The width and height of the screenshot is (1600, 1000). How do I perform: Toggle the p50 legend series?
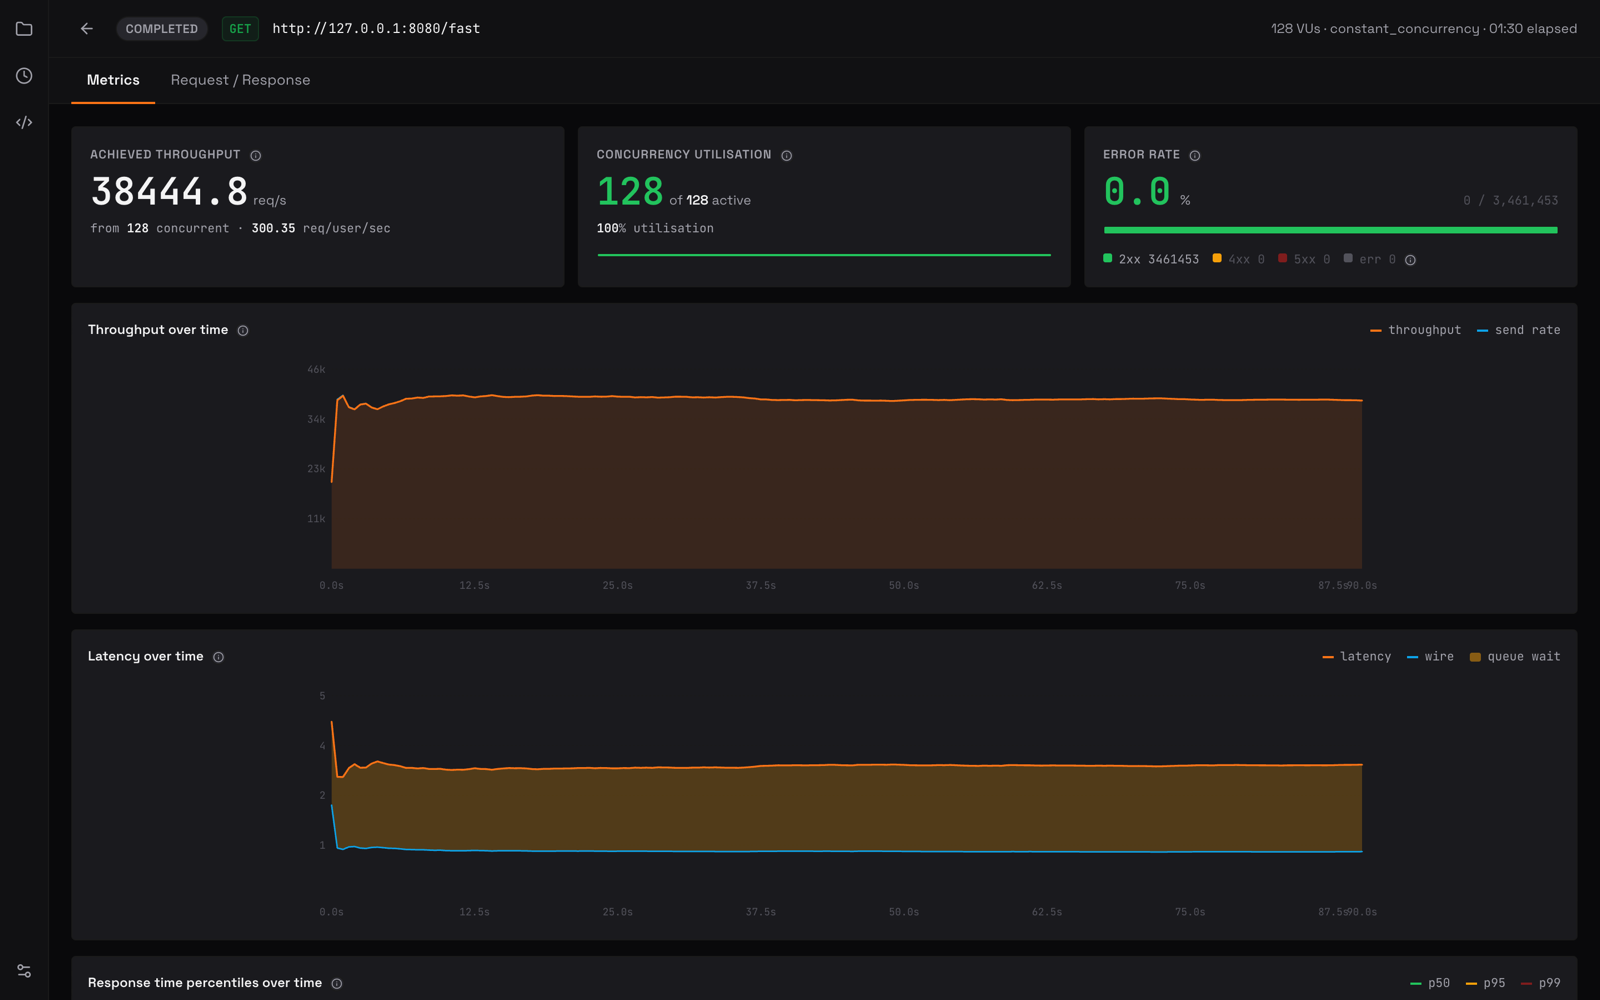point(1430,983)
